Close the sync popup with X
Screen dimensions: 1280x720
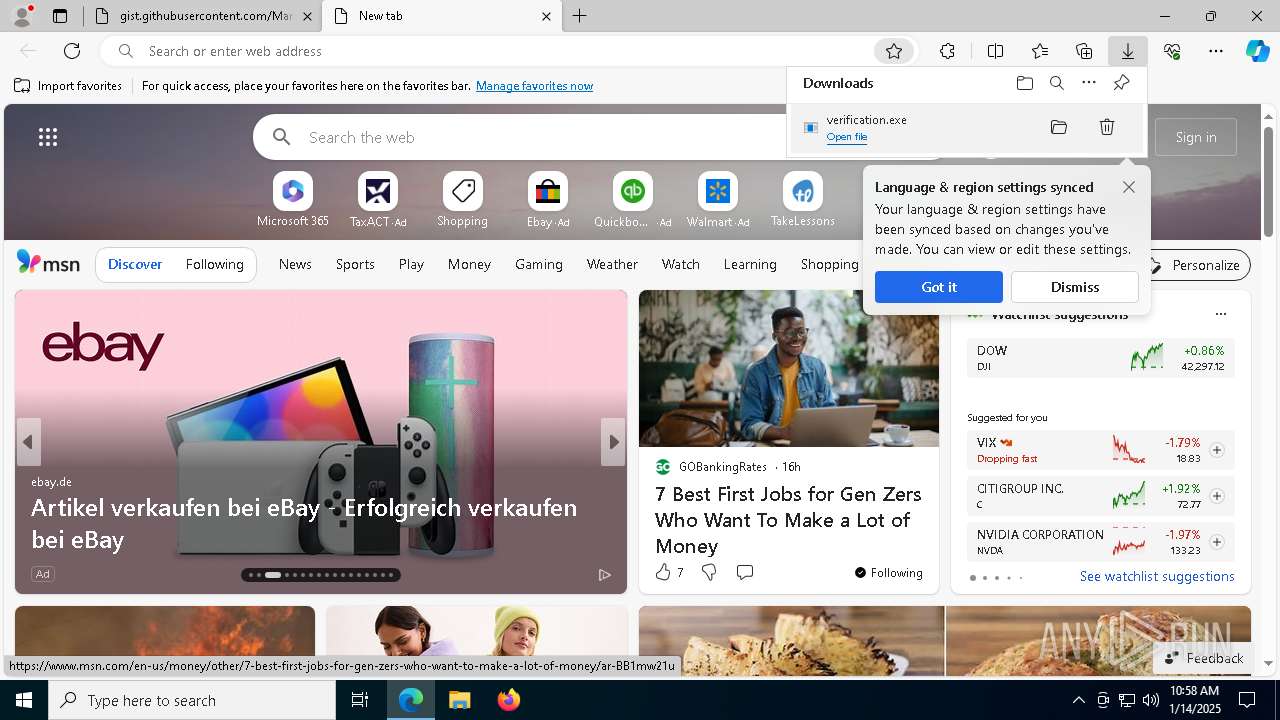pos(1129,187)
